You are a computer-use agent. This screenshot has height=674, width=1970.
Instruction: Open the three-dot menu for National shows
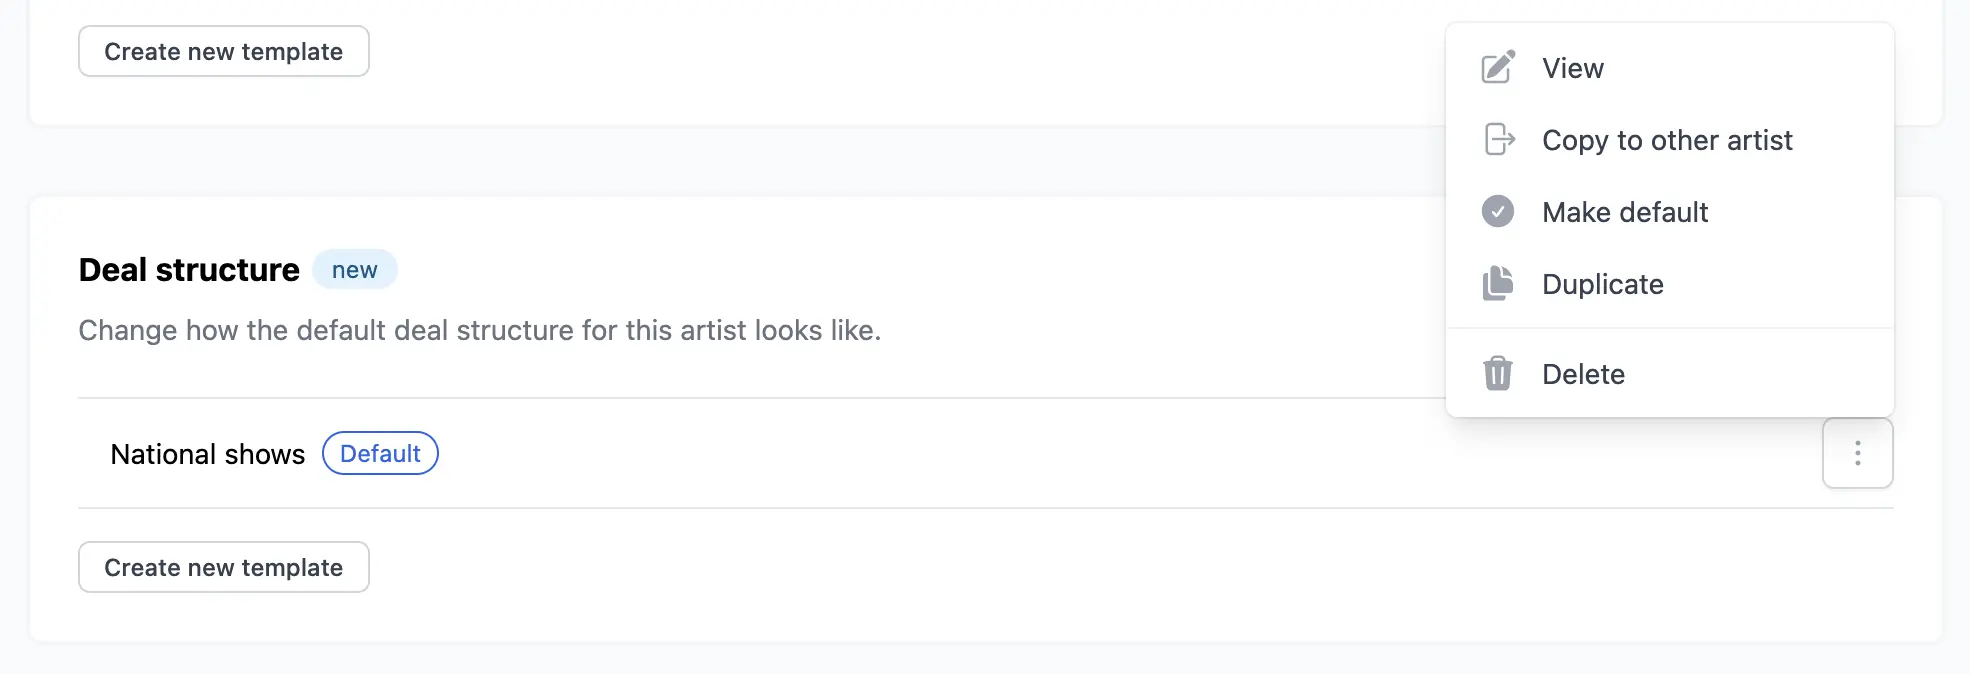(x=1857, y=454)
